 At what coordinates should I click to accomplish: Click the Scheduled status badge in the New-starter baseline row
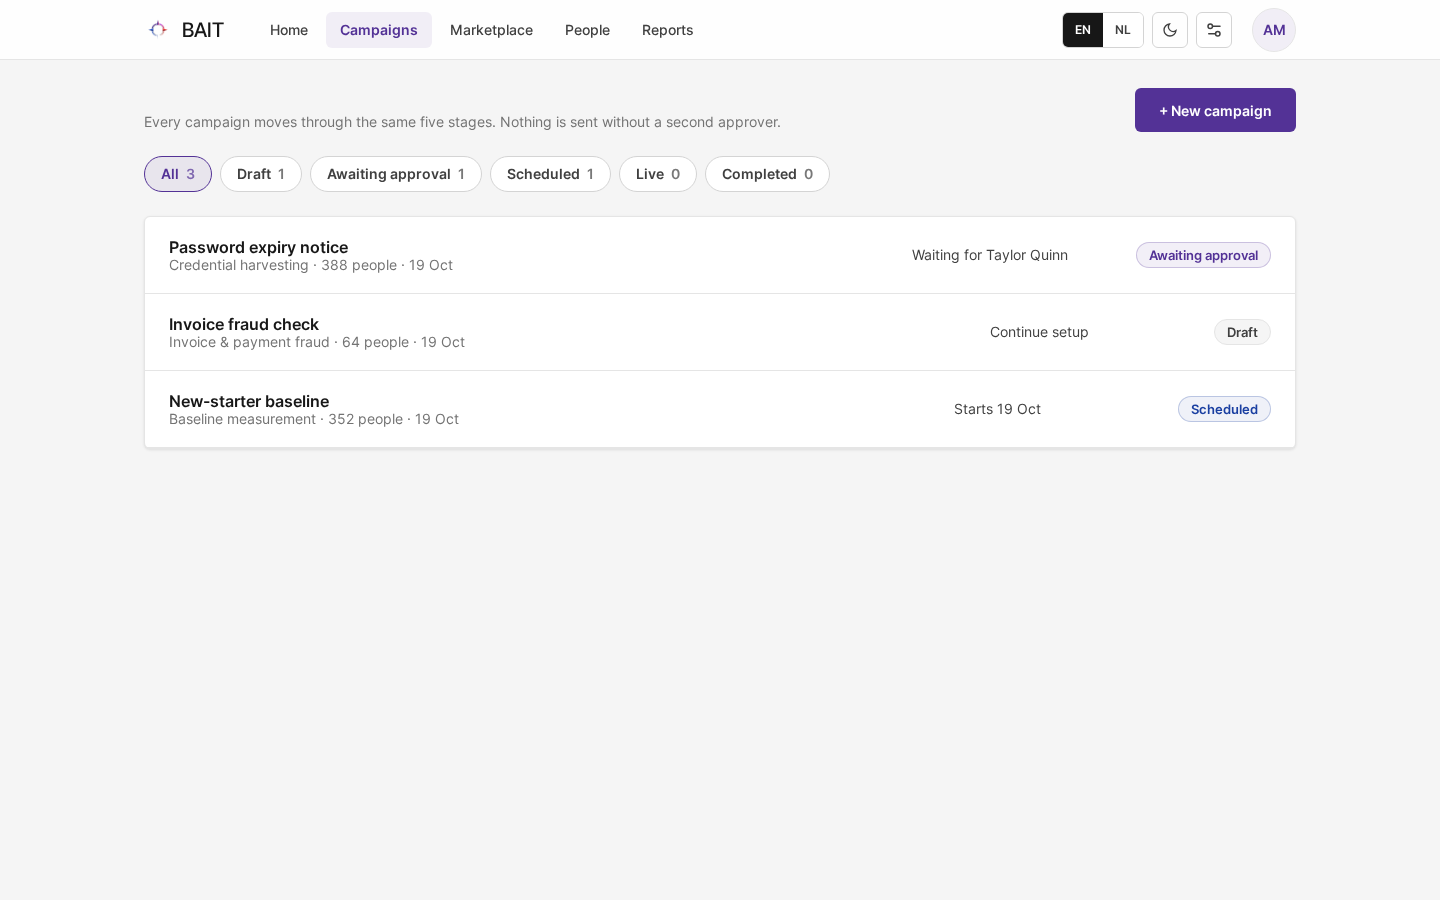click(1224, 409)
